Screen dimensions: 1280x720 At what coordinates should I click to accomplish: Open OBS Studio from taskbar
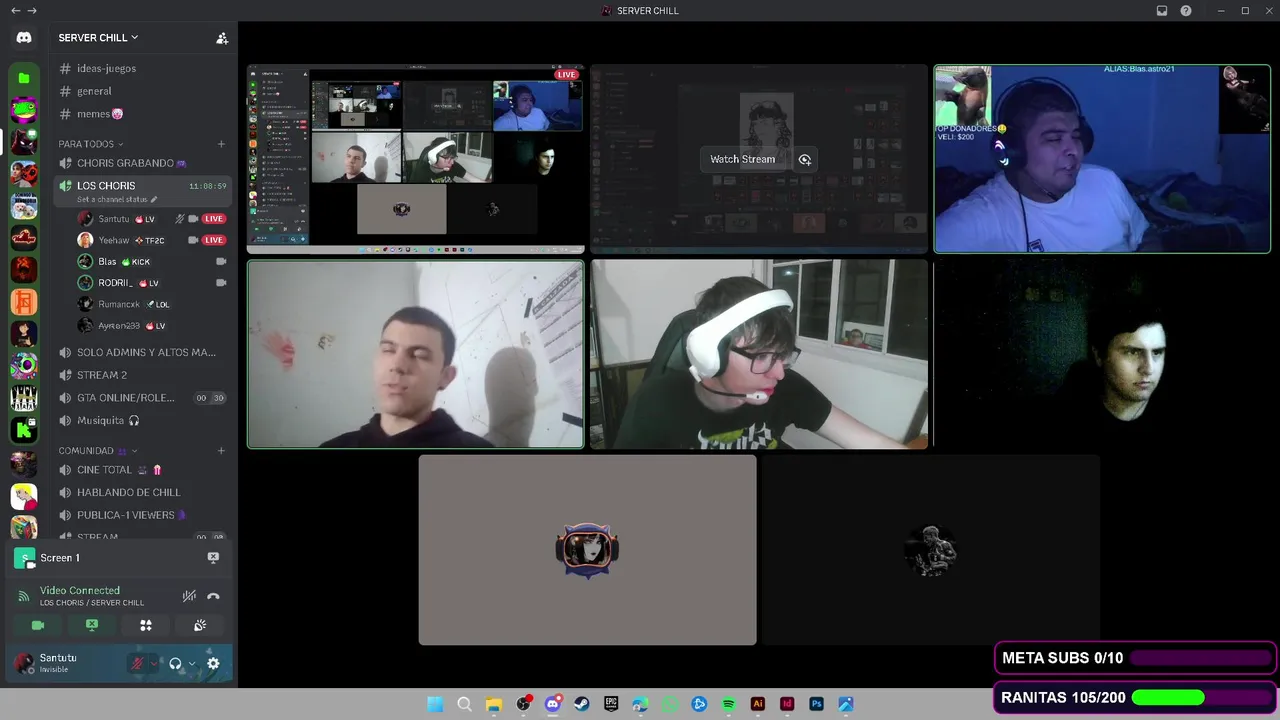[x=523, y=704]
